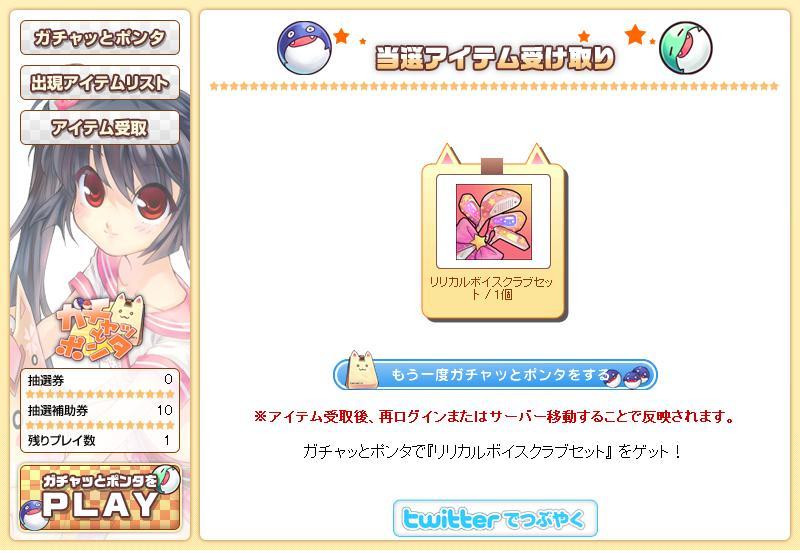Click the 当選アイテム受け取り heading
The height and width of the screenshot is (553, 800).
tap(495, 58)
